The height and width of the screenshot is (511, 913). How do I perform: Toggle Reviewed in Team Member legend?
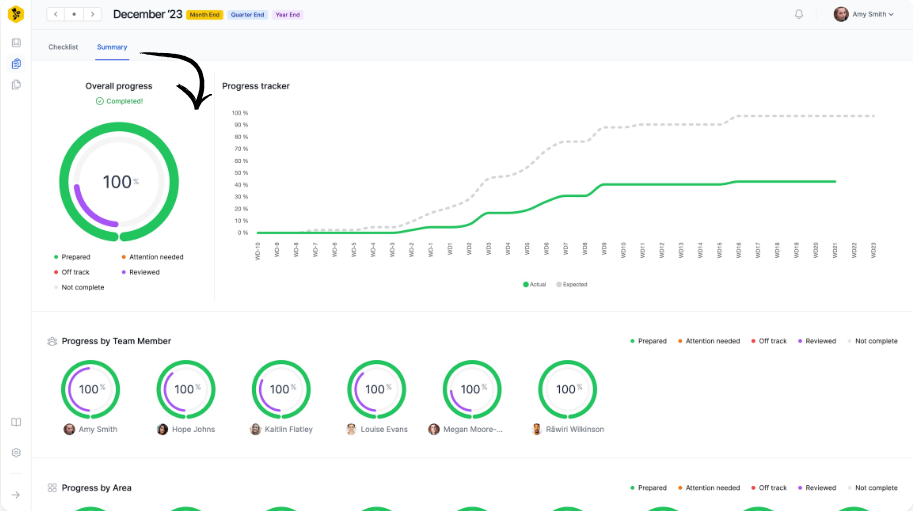pyautogui.click(x=817, y=341)
